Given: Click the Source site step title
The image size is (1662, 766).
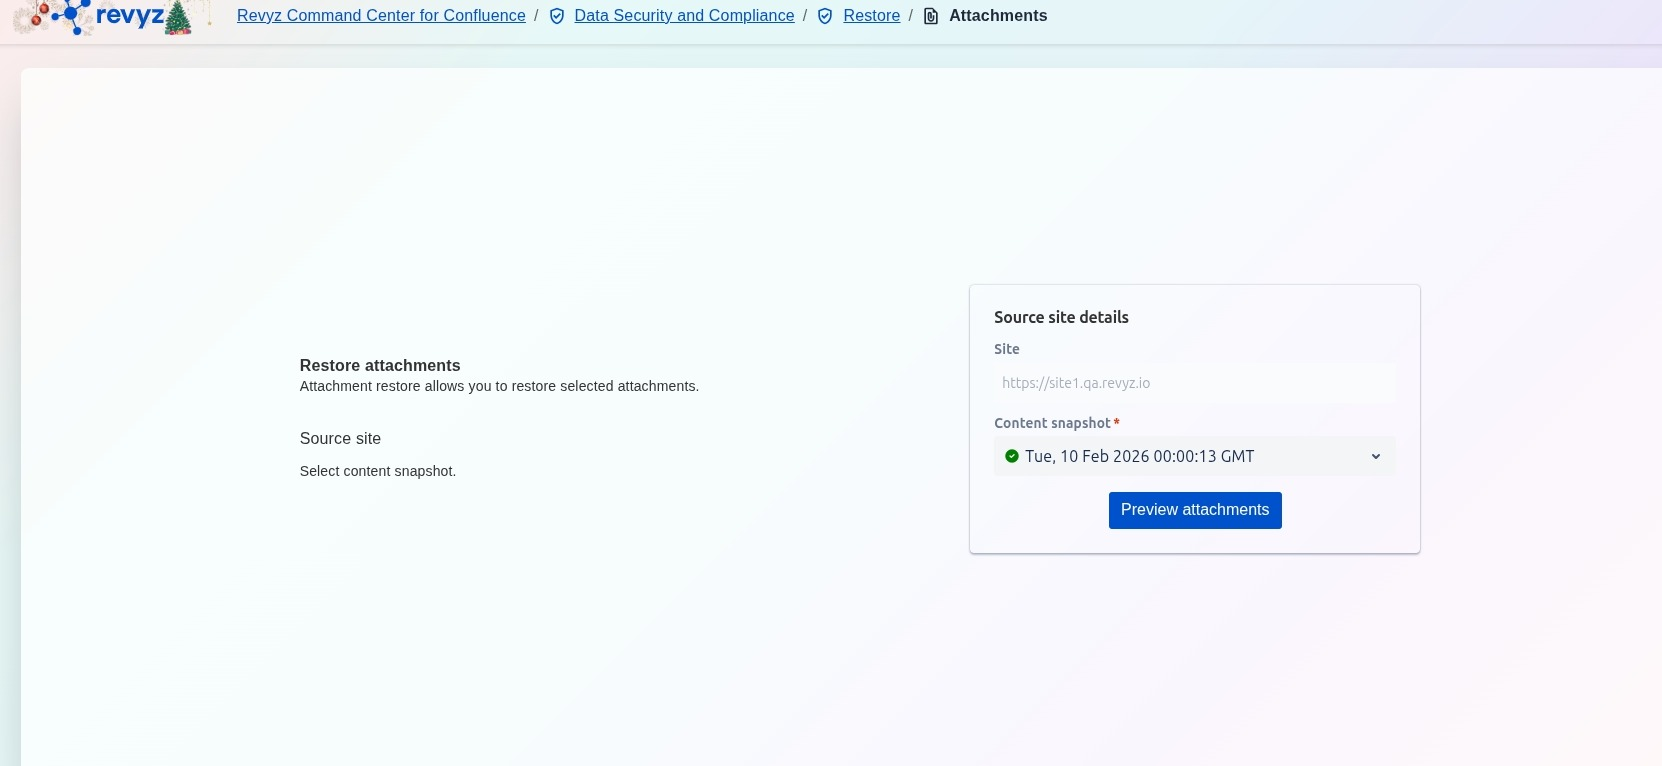Looking at the screenshot, I should (340, 438).
